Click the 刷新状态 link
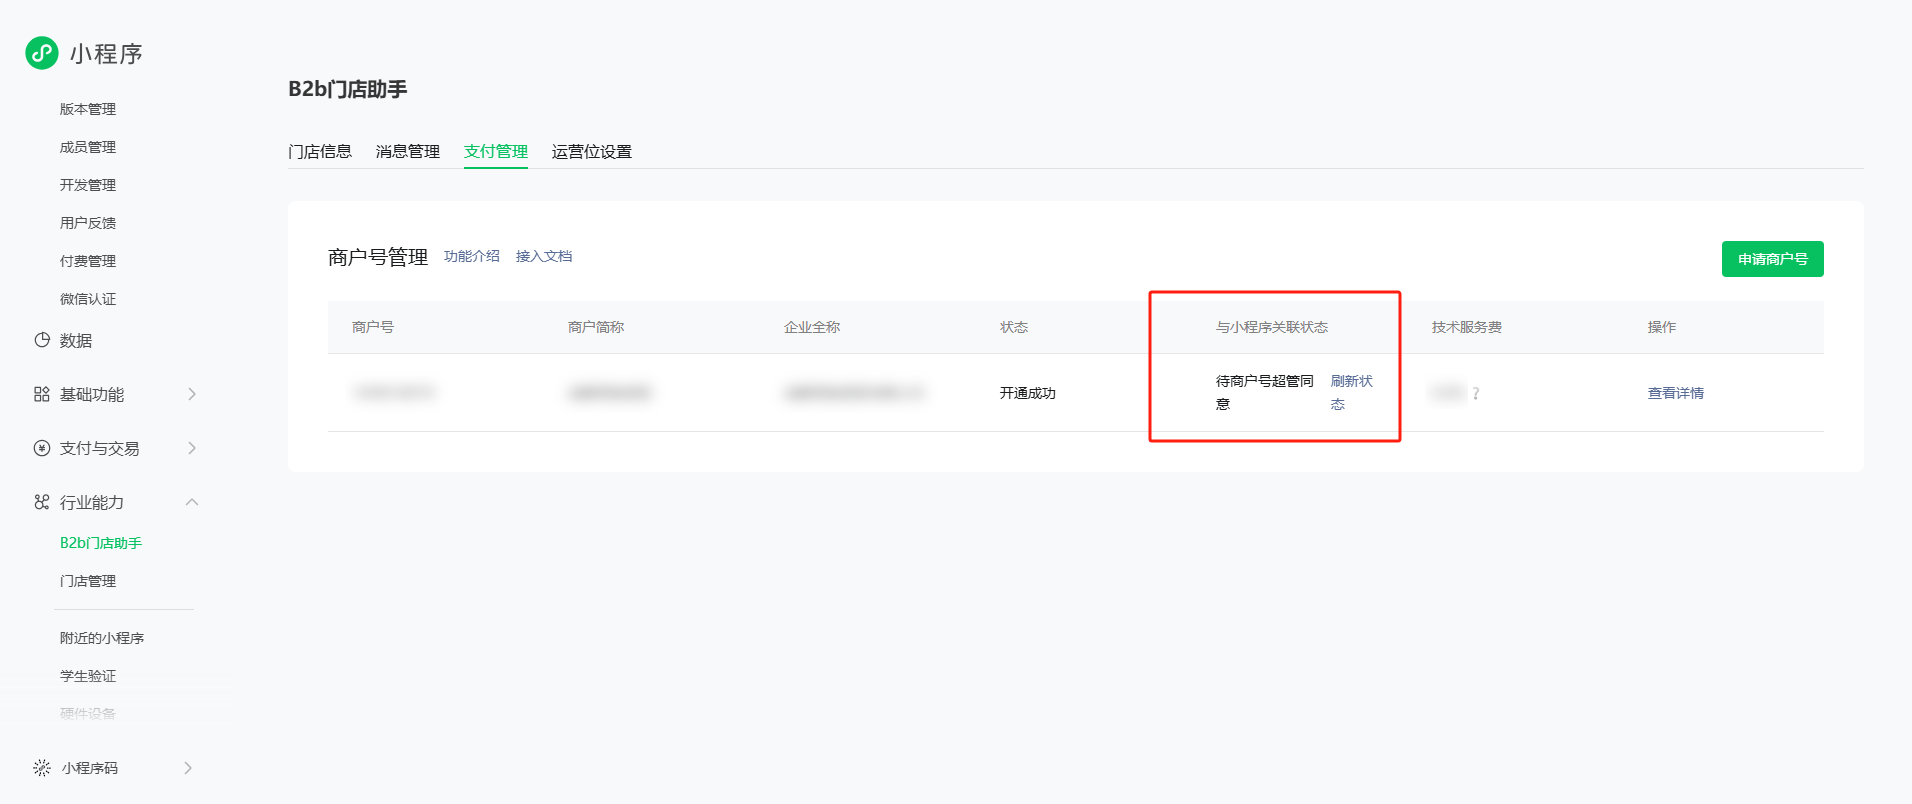Viewport: 1912px width, 804px height. click(1351, 392)
